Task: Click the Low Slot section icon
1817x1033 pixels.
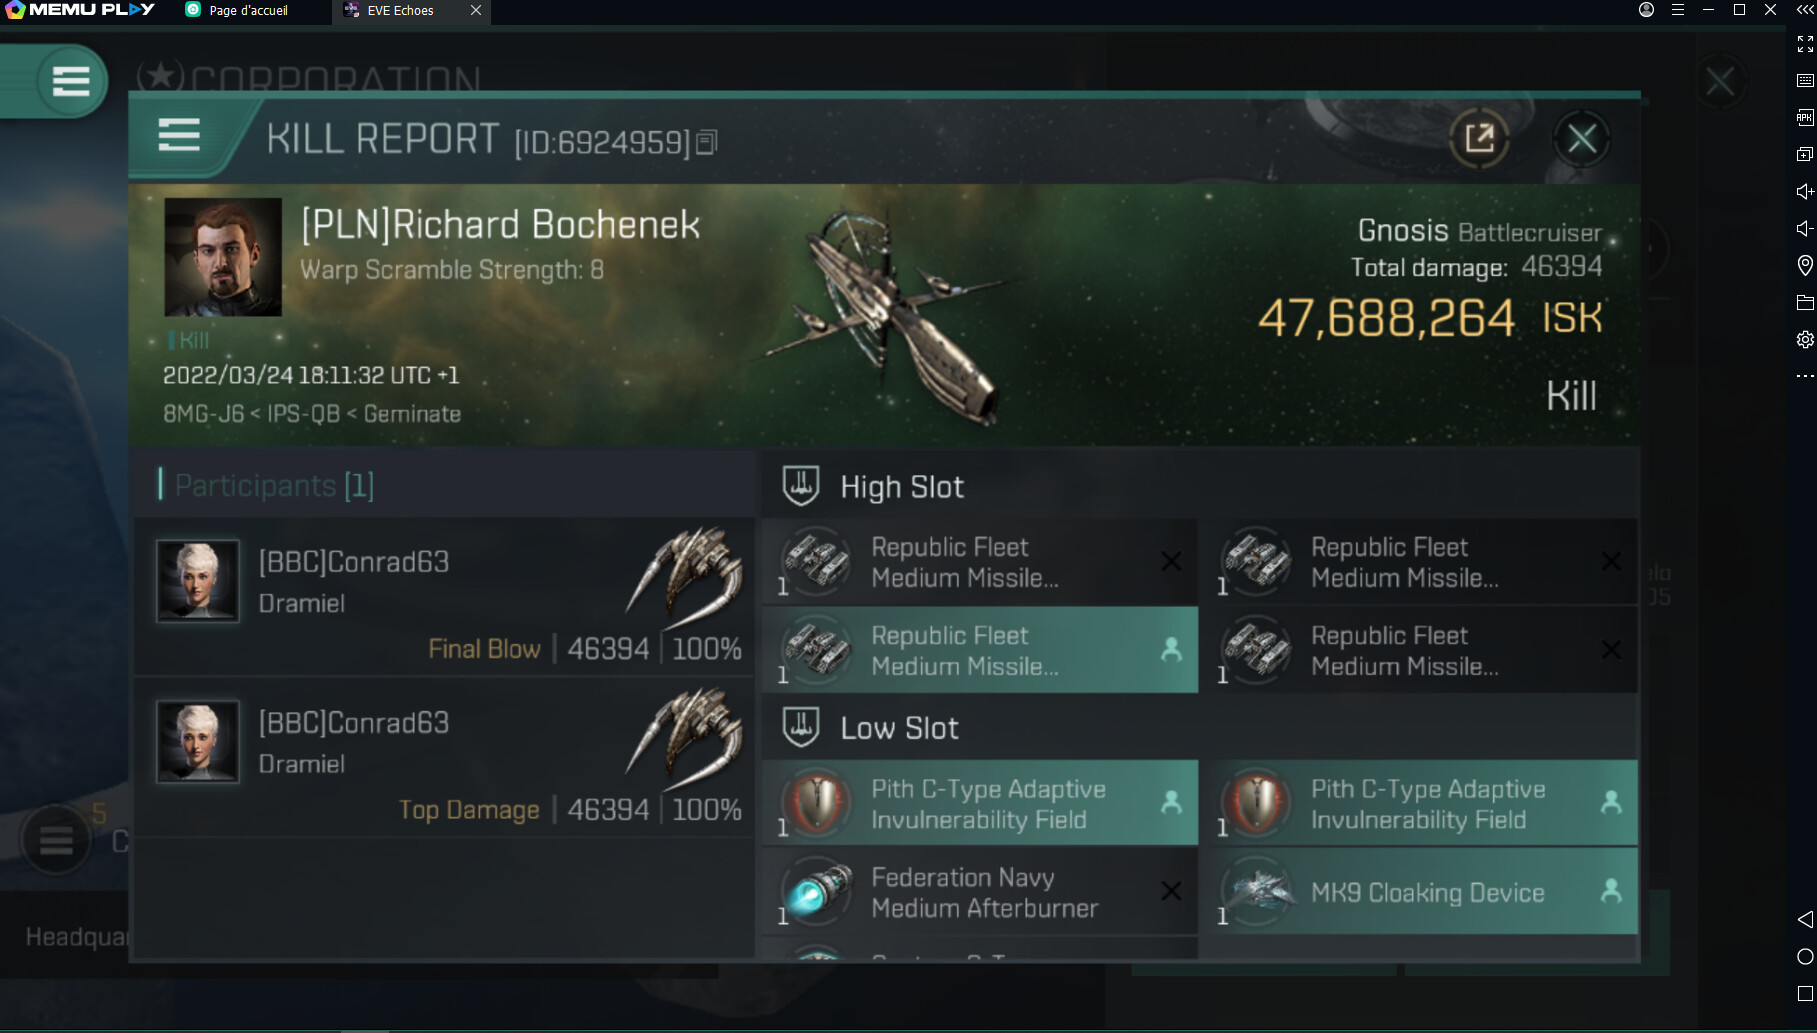Action: pyautogui.click(x=800, y=727)
